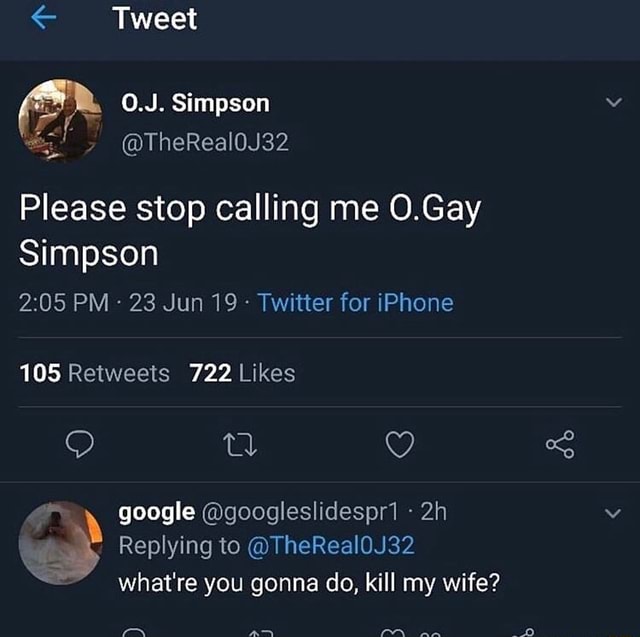Open the @googleslidespr1 handle
This screenshot has height=637, width=640.
click(300, 513)
